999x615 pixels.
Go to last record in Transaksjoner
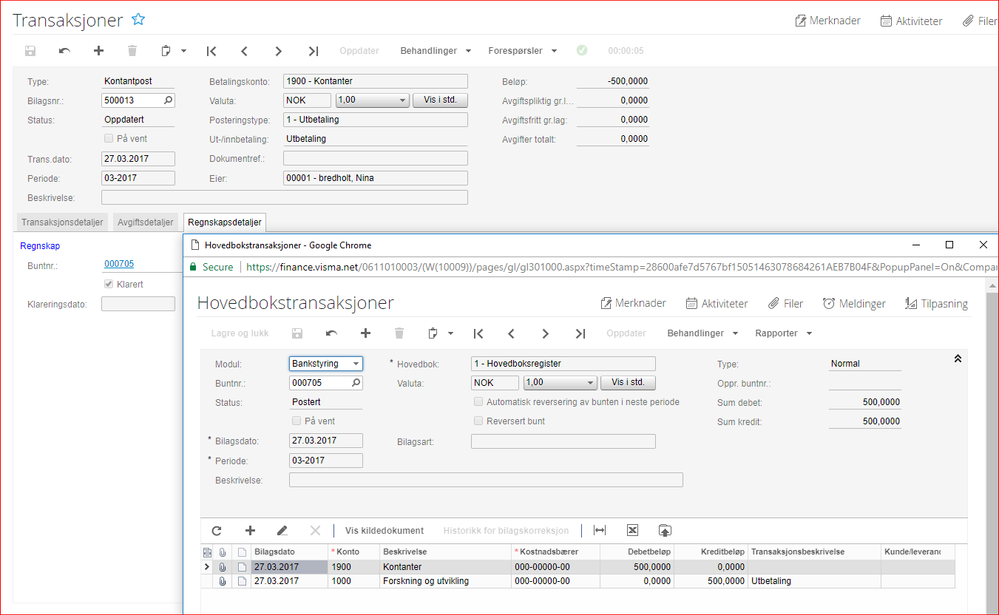point(313,51)
